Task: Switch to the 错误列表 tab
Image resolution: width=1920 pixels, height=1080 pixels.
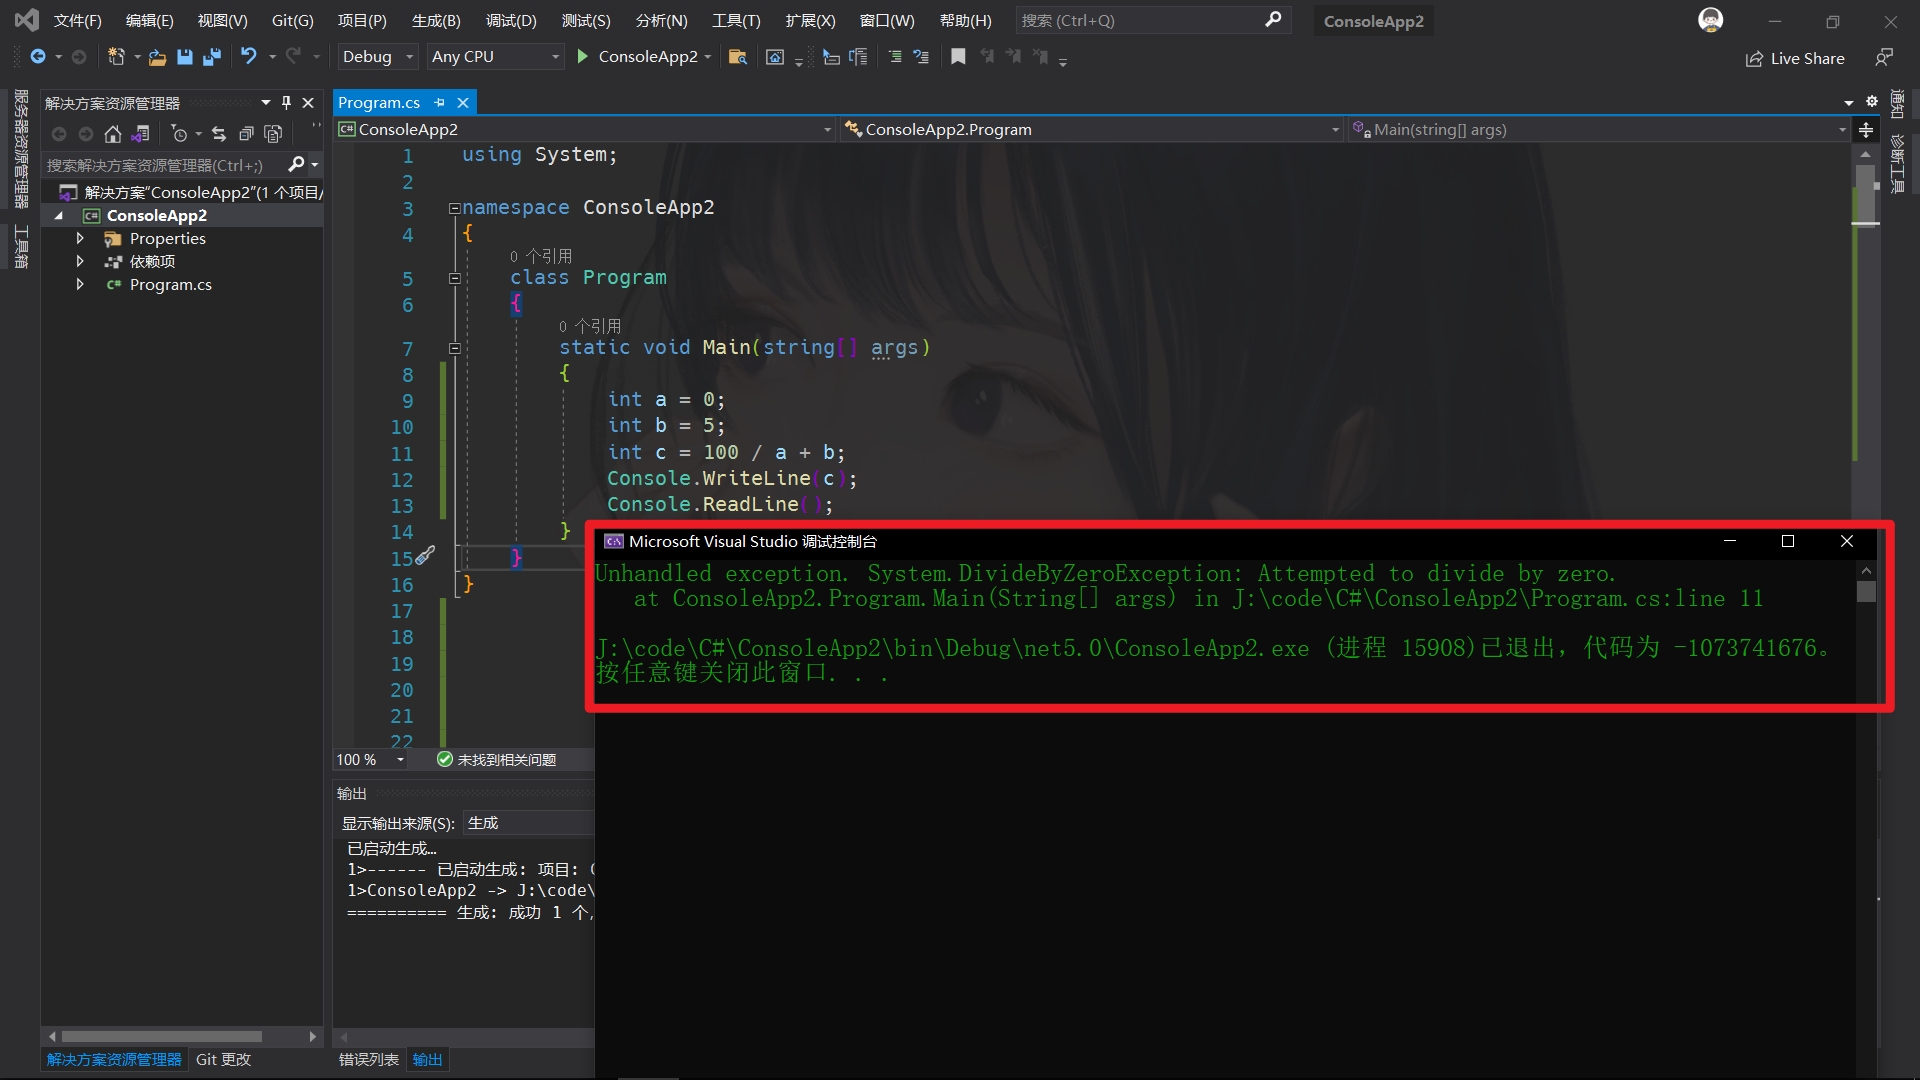Action: [x=368, y=1059]
